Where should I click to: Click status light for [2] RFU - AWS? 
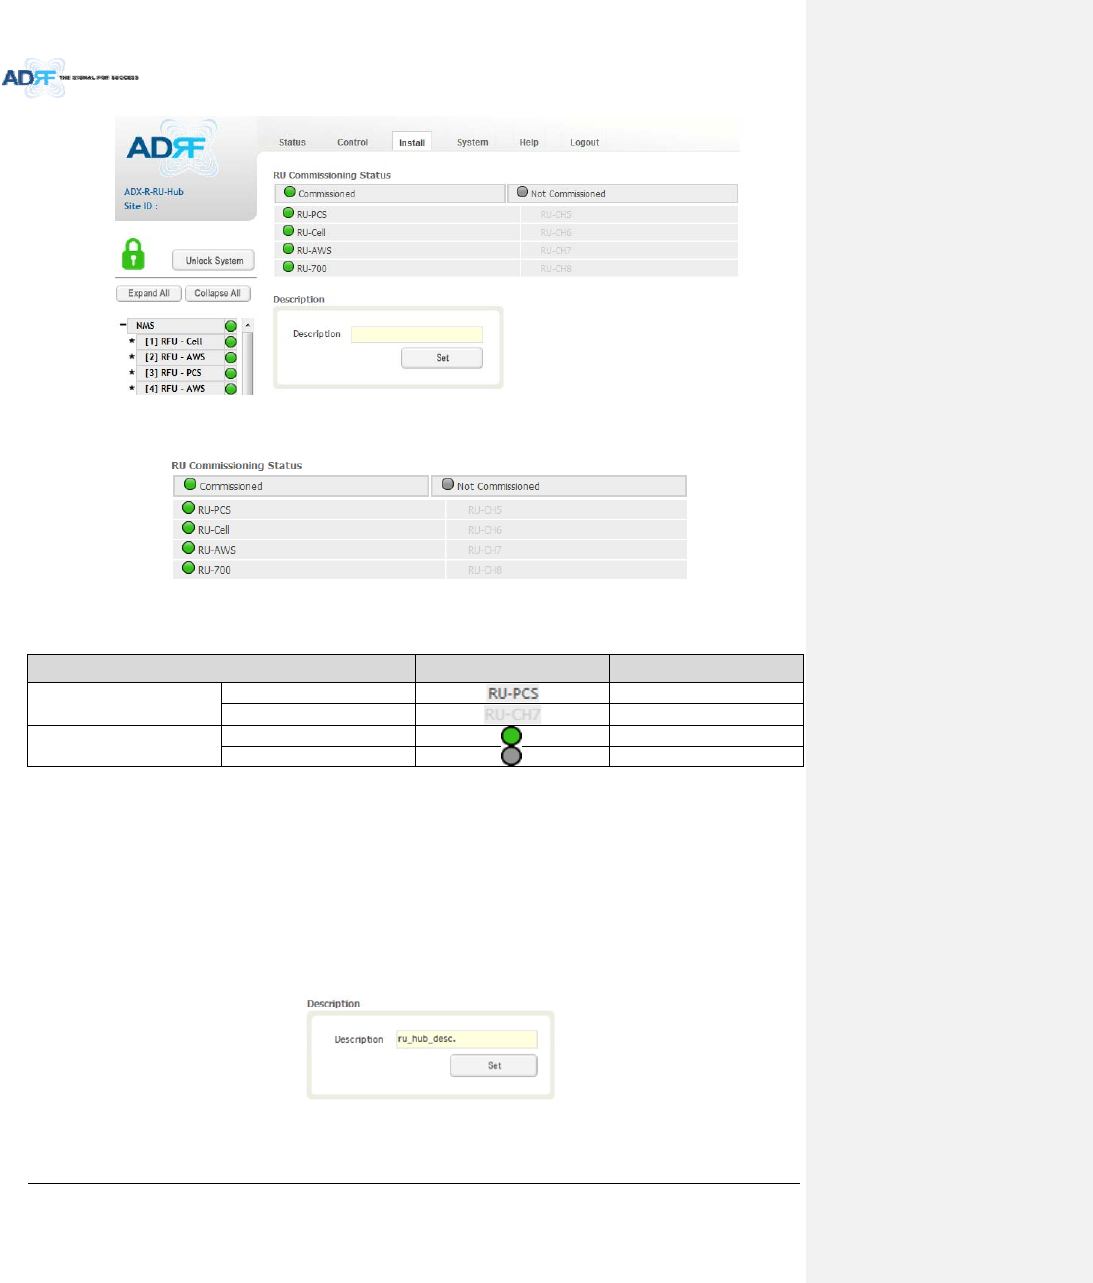(231, 357)
